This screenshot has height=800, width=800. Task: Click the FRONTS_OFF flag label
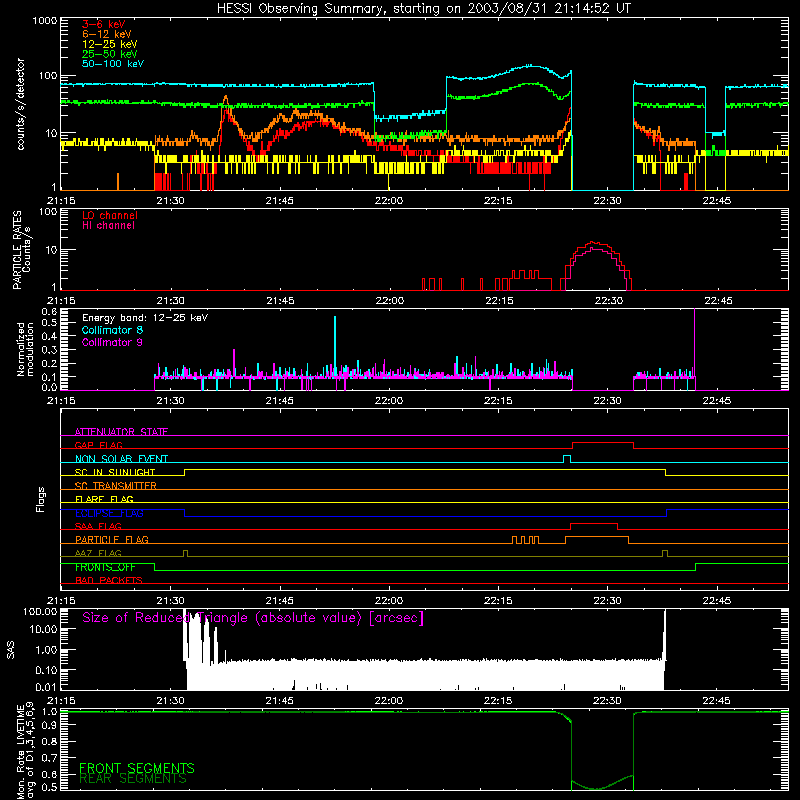click(x=105, y=567)
